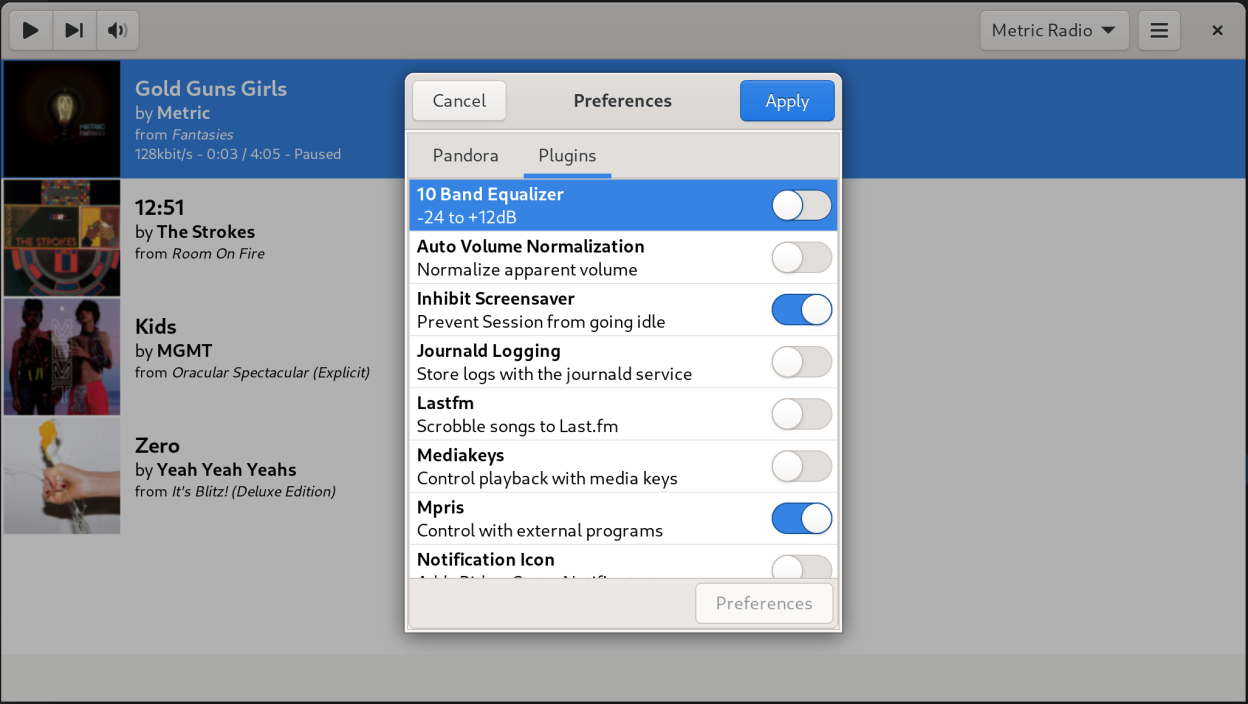The width and height of the screenshot is (1248, 704).
Task: Click The Strokes album art thumbnail
Action: pyautogui.click(x=62, y=238)
